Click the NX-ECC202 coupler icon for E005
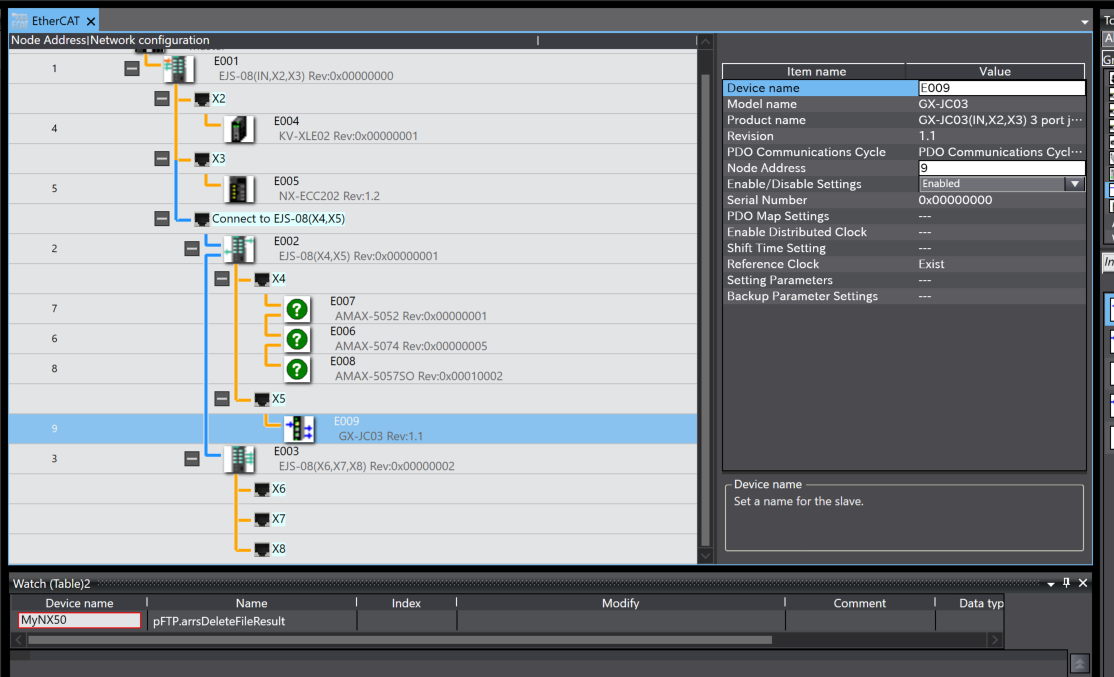 tap(239, 189)
